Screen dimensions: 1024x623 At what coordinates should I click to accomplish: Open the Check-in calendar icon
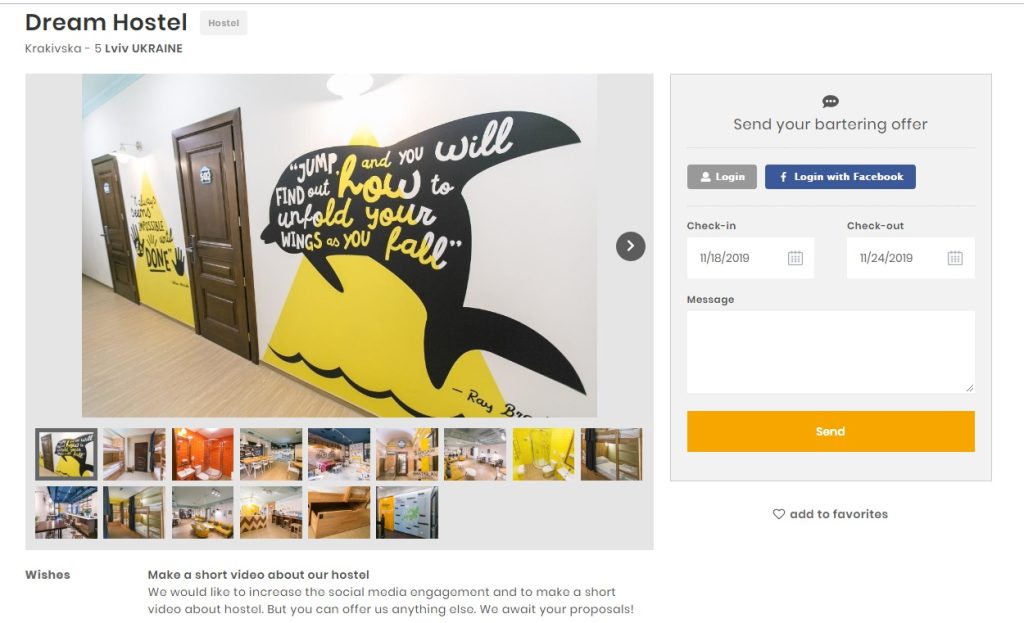click(795, 258)
